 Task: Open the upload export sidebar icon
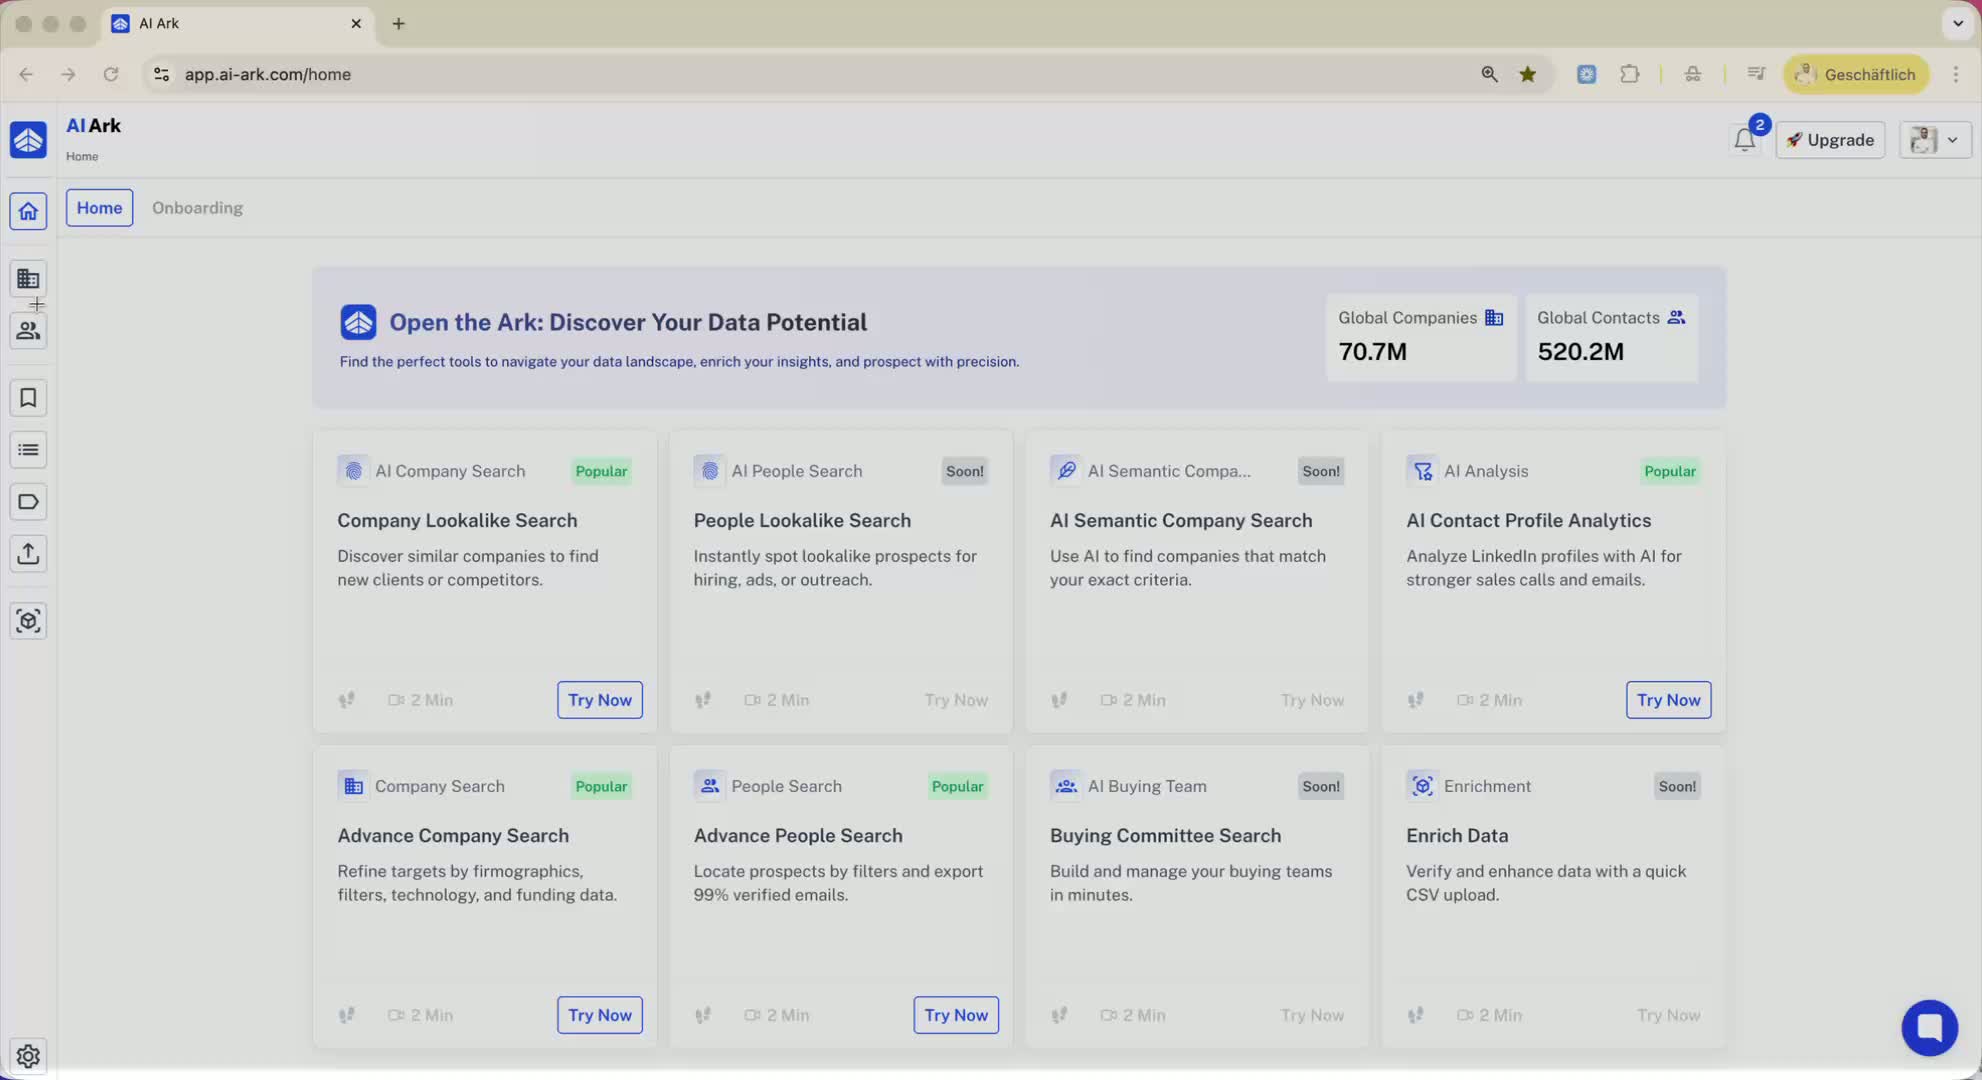click(x=28, y=554)
